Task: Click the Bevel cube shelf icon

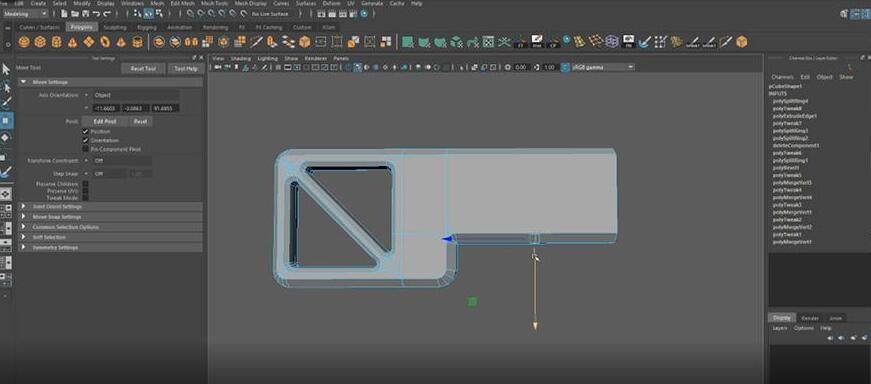Action: (x=304, y=42)
